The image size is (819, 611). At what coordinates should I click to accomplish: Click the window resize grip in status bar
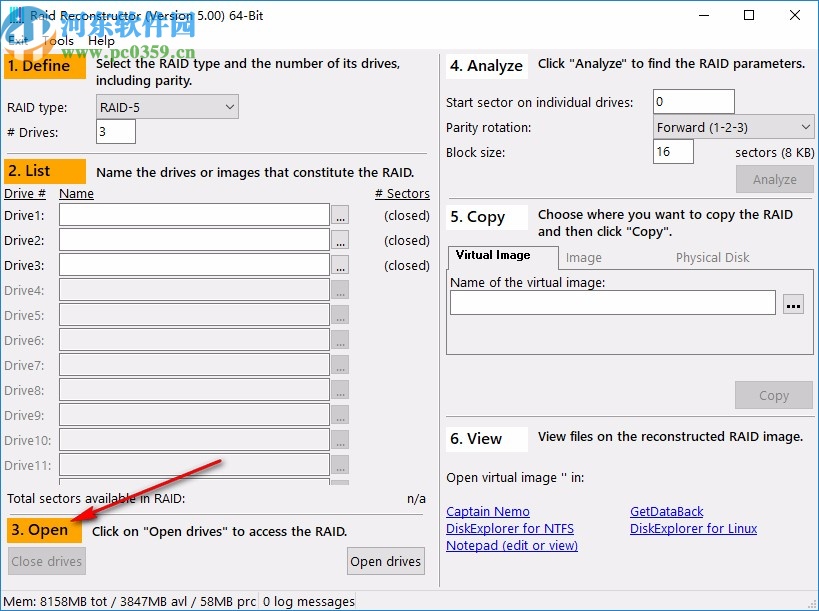(x=810, y=603)
